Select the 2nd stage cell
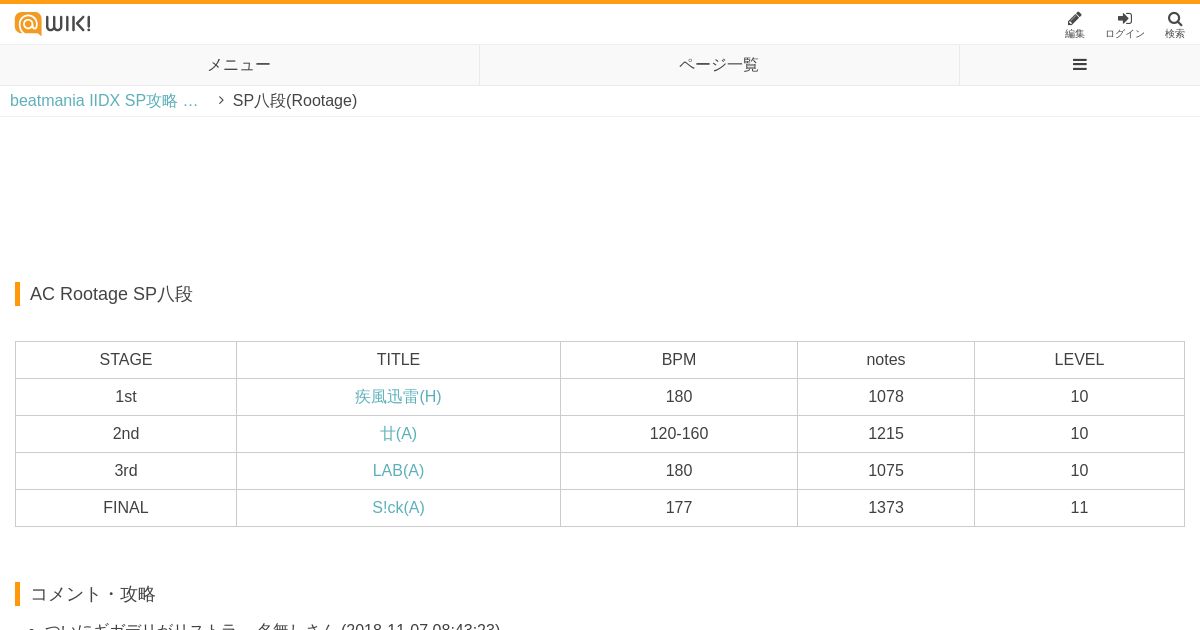Viewport: 1200px width, 630px height. coord(126,434)
